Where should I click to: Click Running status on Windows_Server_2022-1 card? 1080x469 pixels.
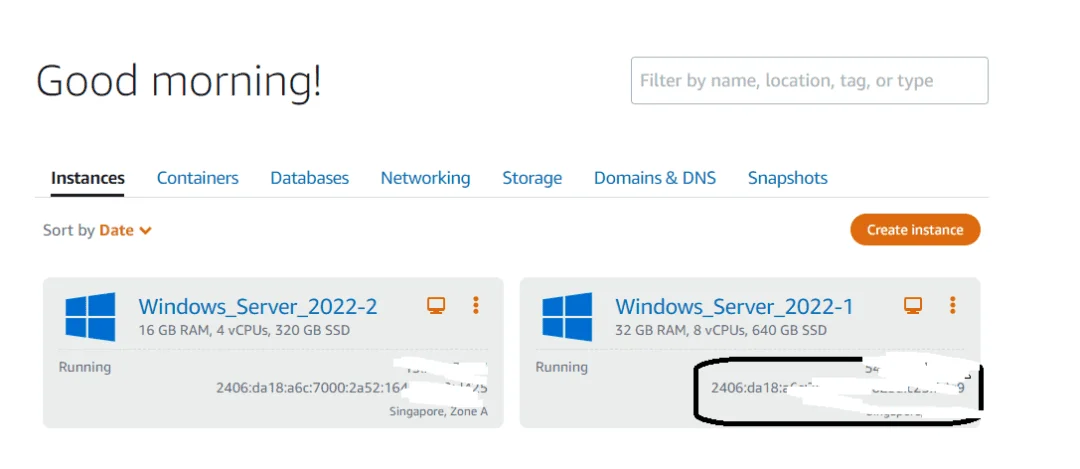562,367
